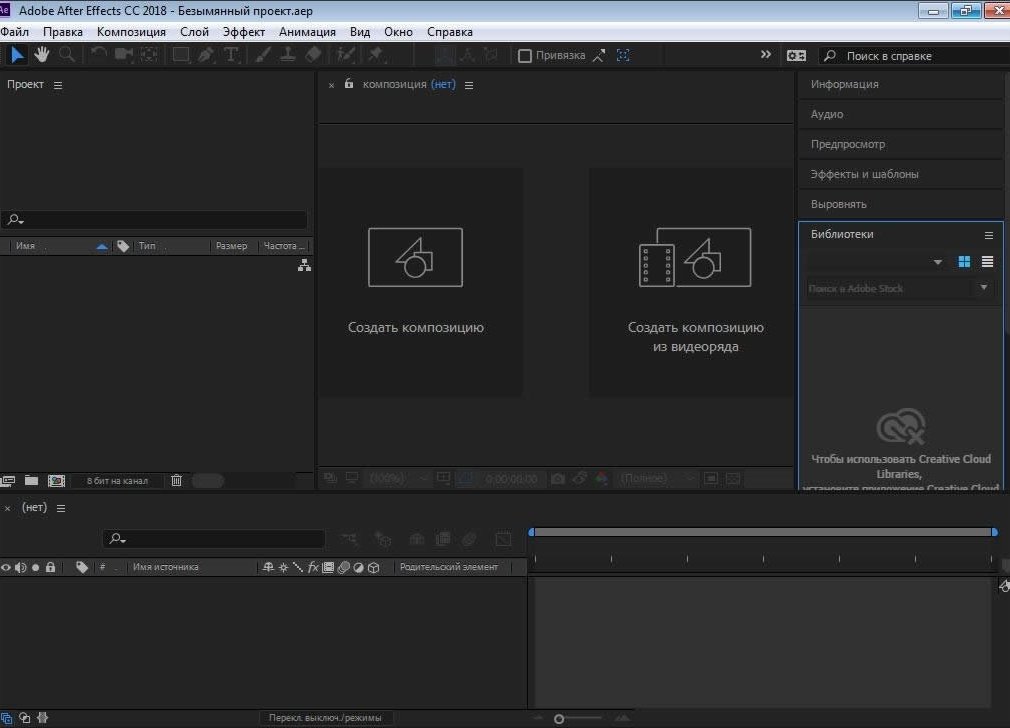Choose the Type (T) tool
This screenshot has width=1010, height=728.
(231, 55)
